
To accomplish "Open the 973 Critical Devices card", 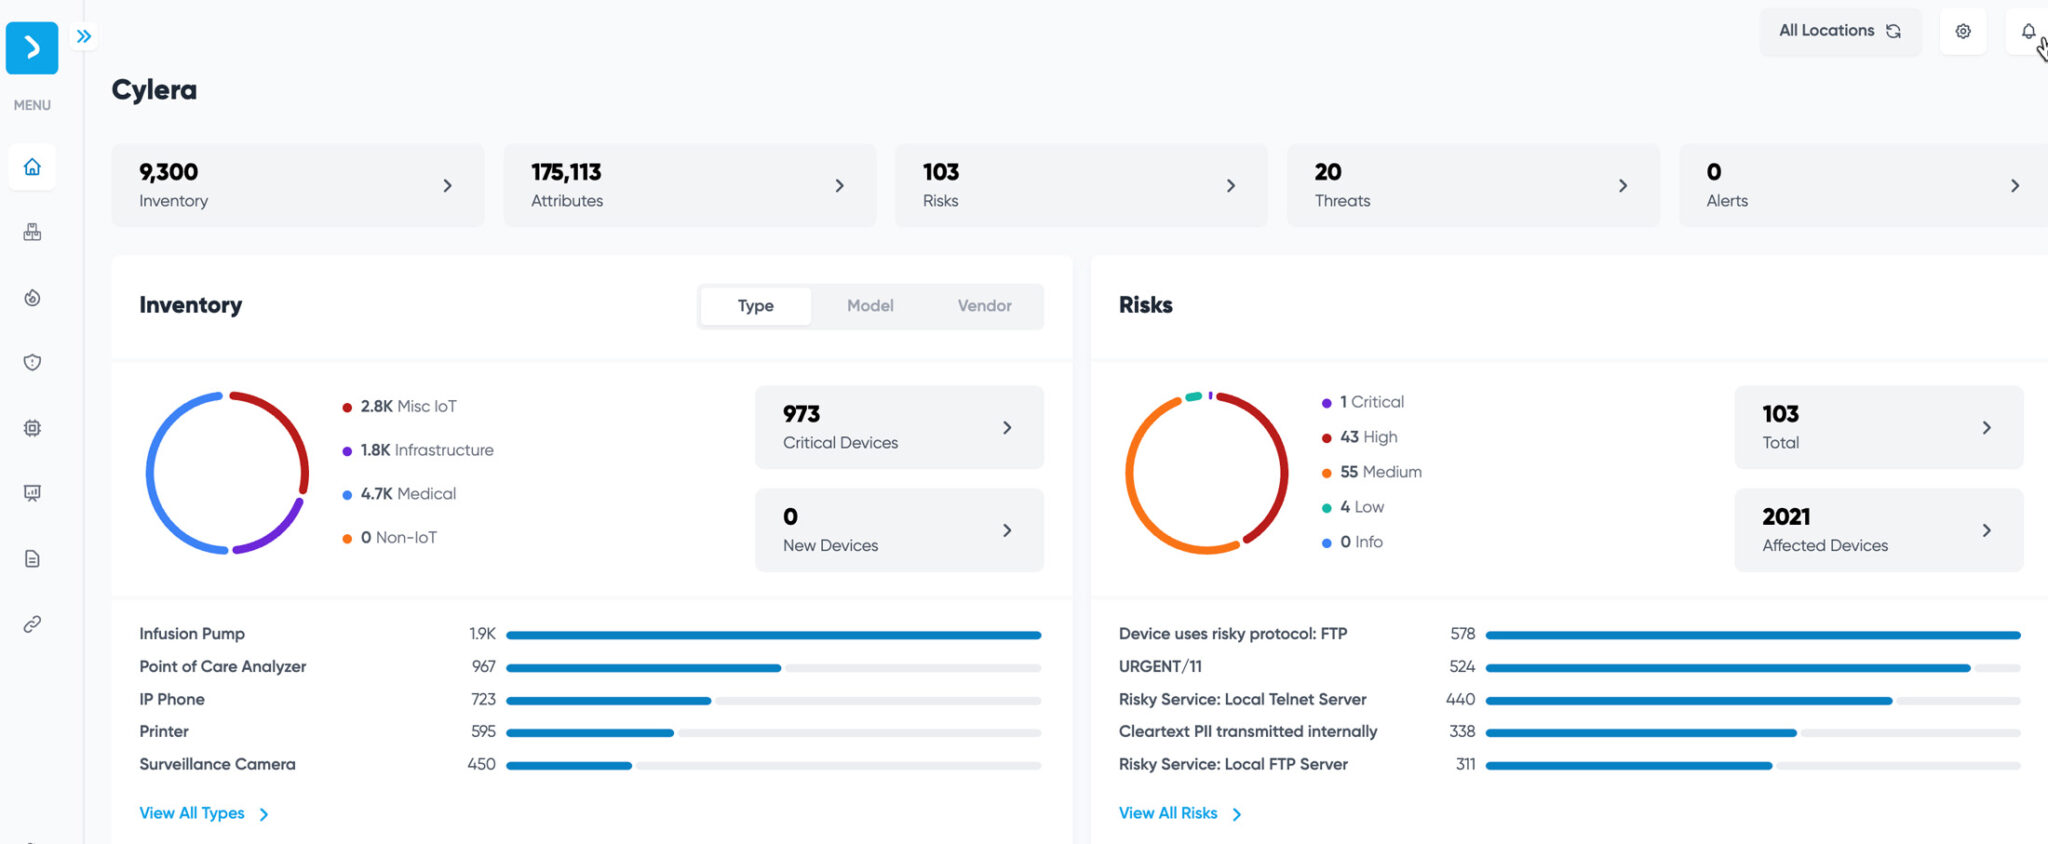I will click(899, 427).
